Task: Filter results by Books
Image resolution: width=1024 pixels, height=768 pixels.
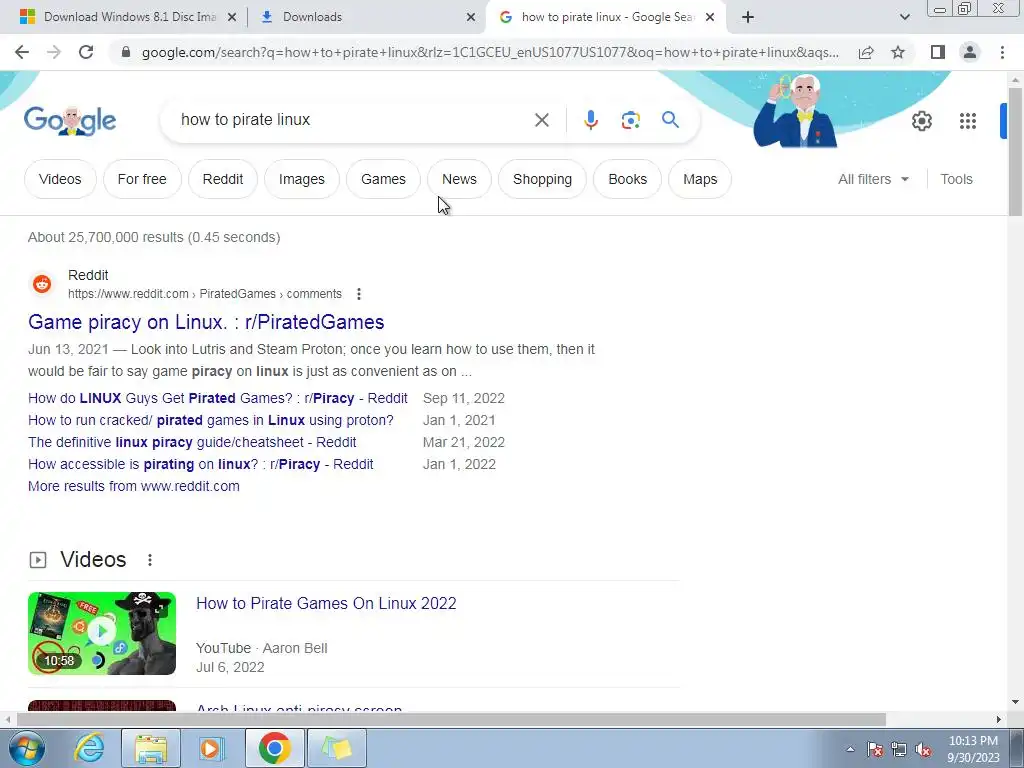Action: 628,179
